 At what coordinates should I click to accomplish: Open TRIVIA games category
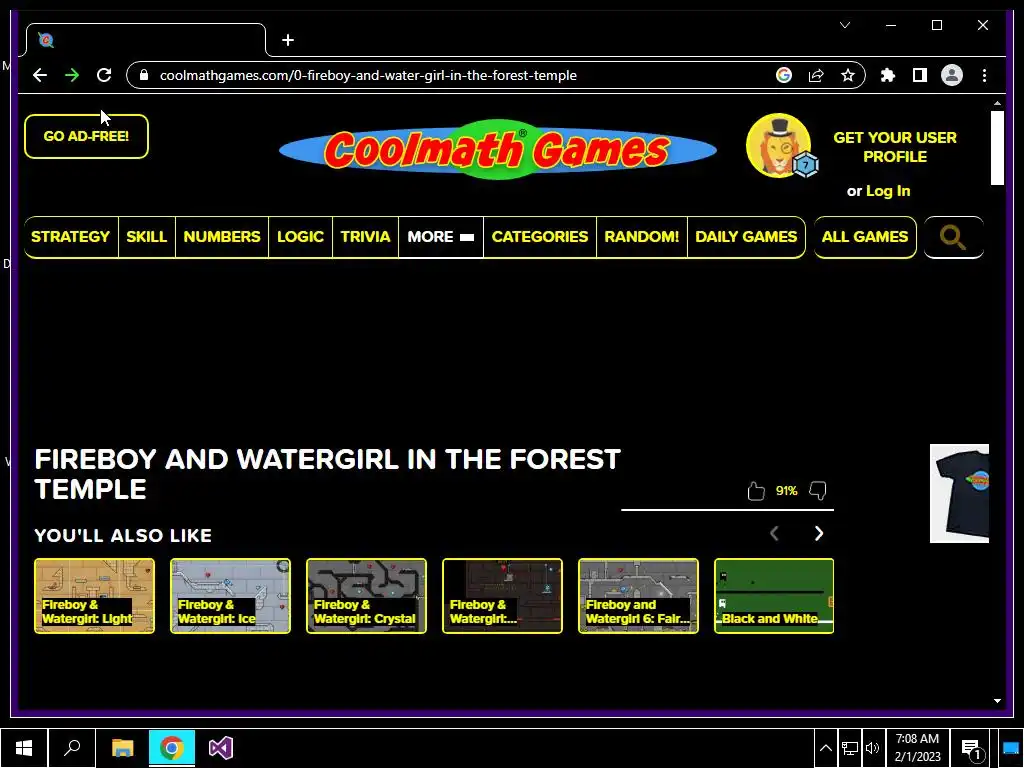365,236
